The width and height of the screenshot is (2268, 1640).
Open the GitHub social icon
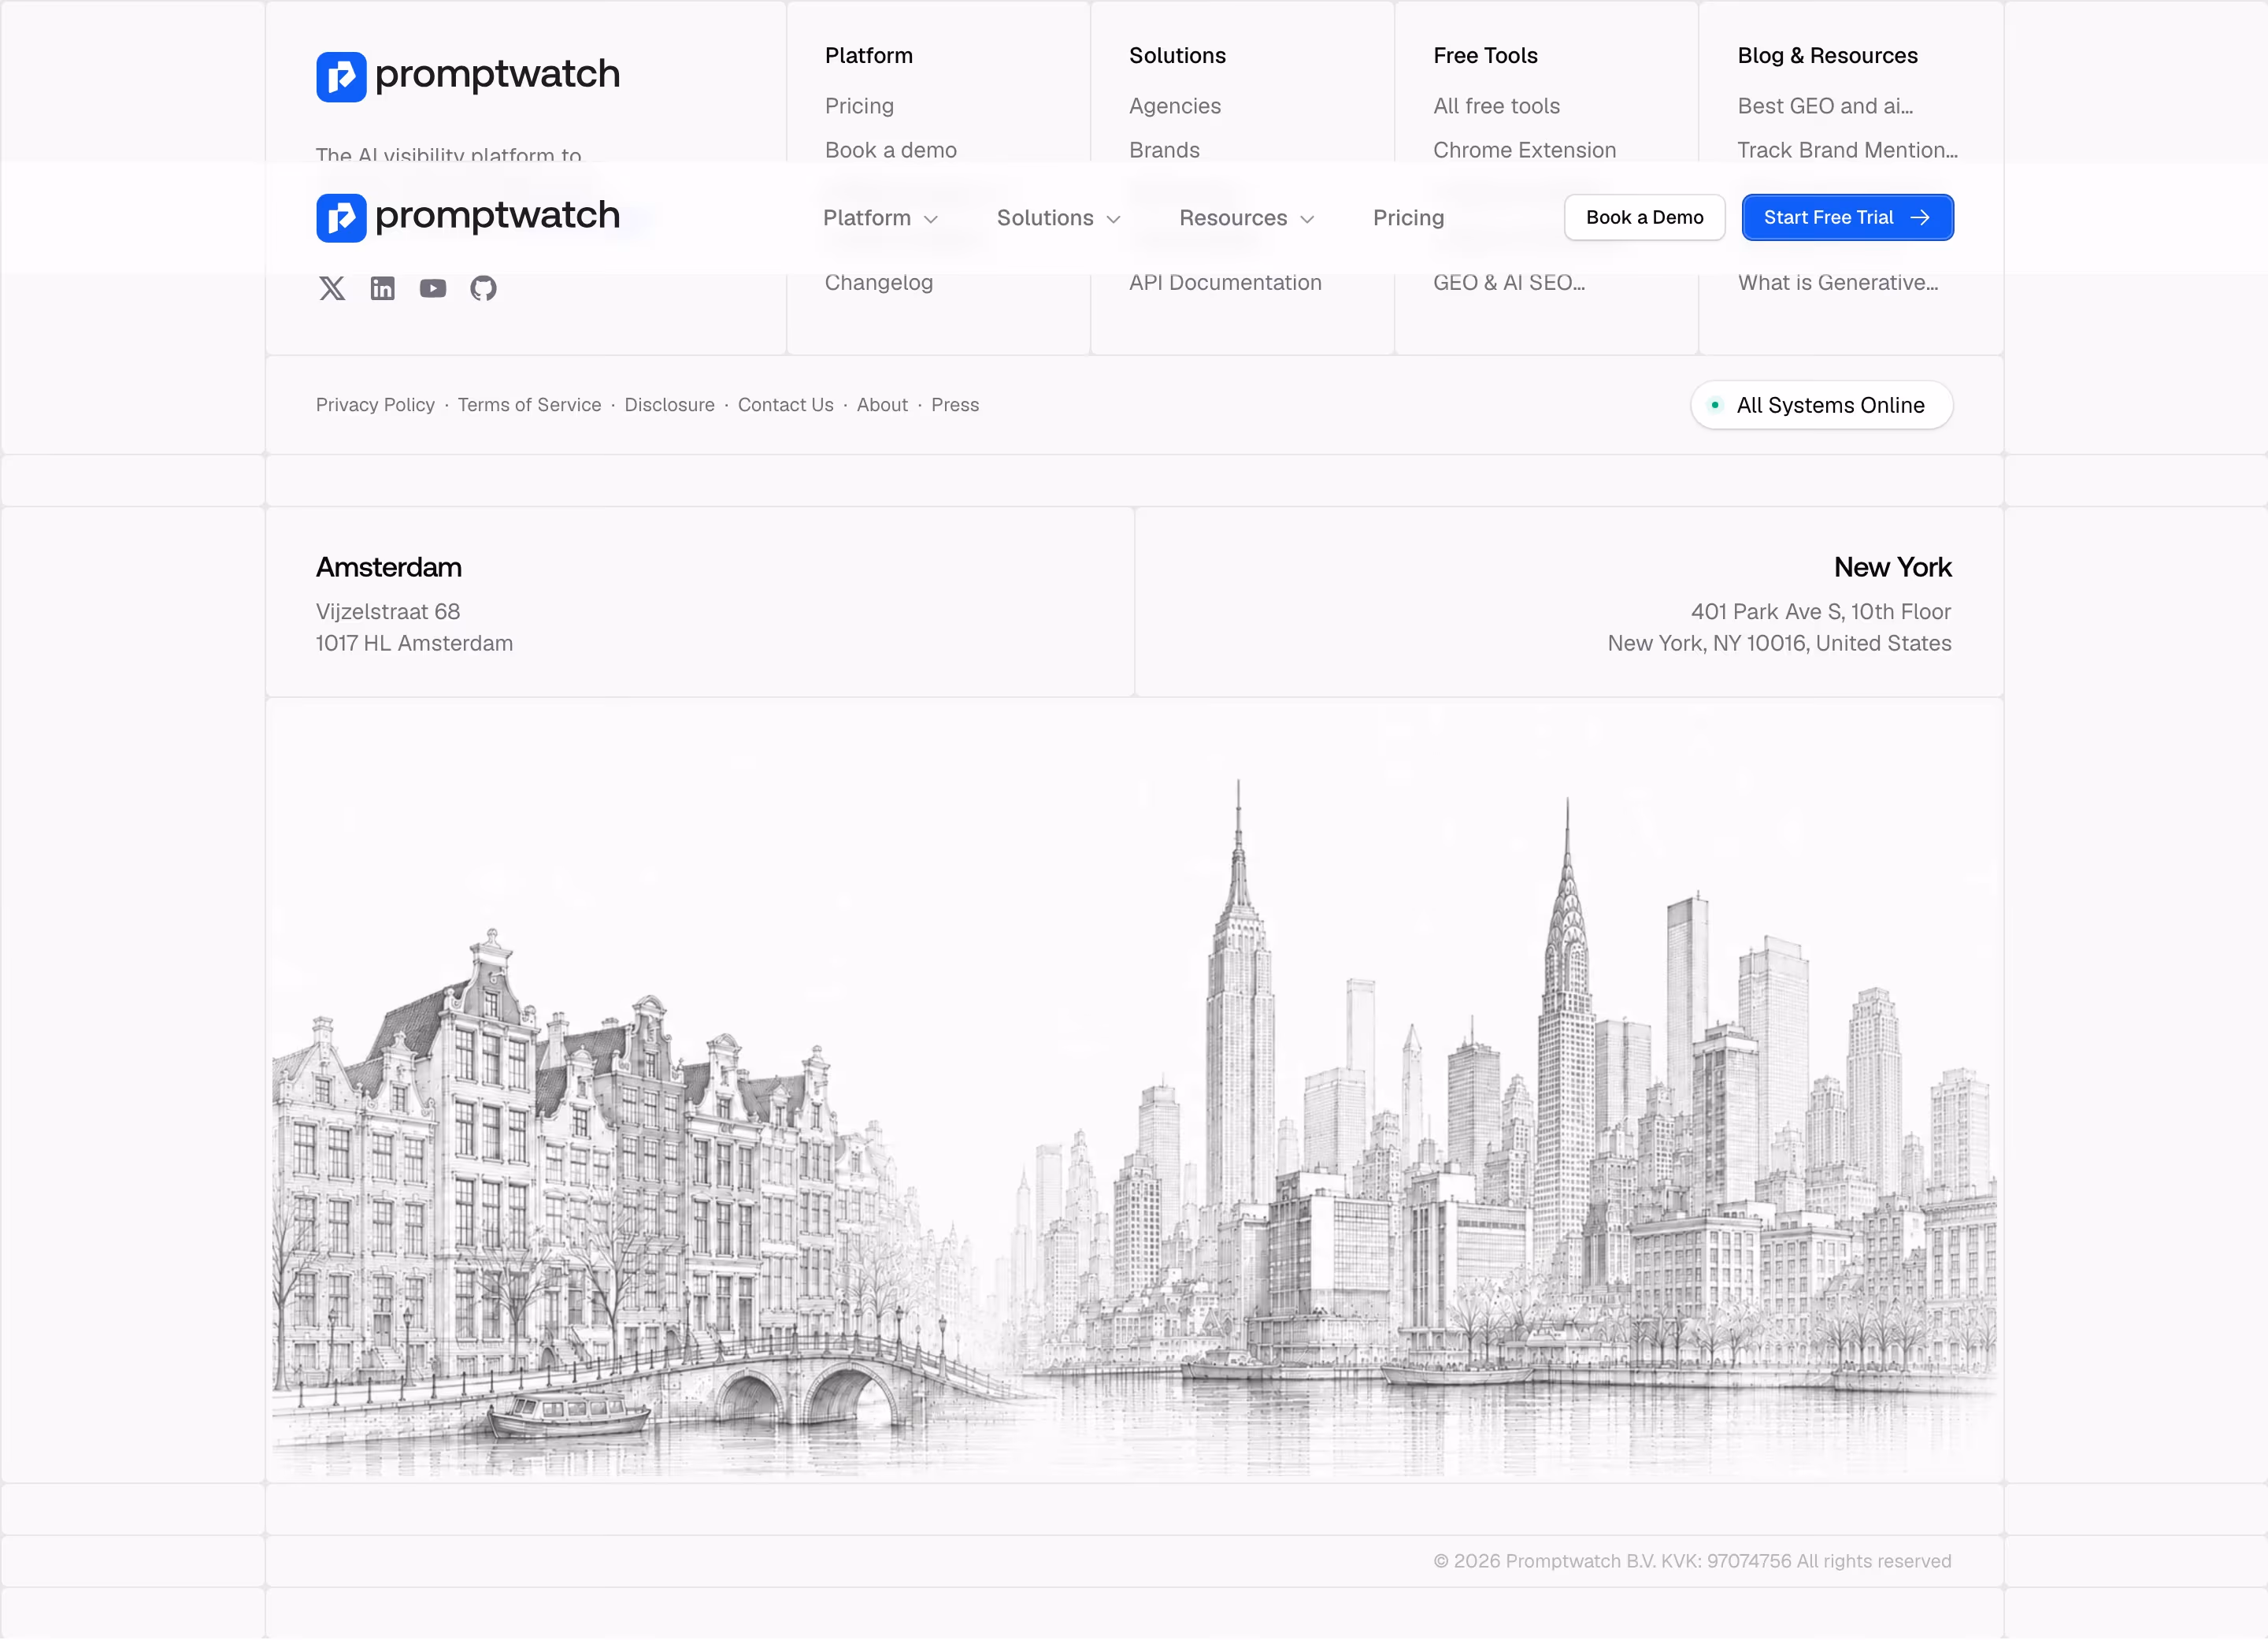tap(483, 288)
